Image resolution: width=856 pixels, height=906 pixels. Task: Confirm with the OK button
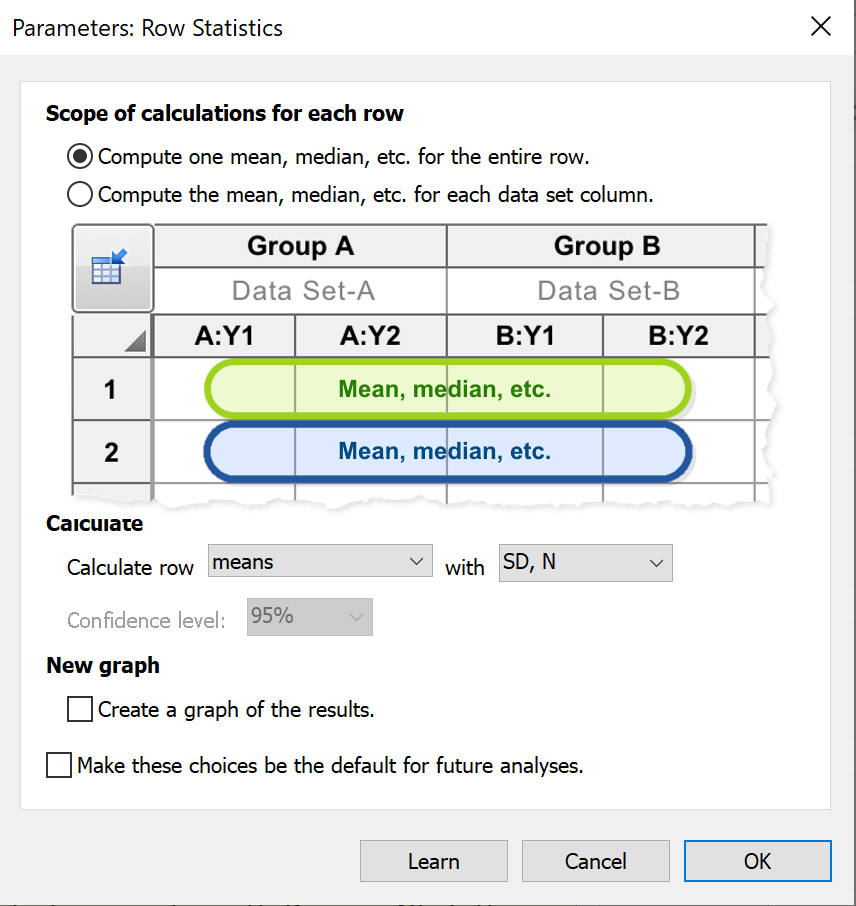[757, 861]
